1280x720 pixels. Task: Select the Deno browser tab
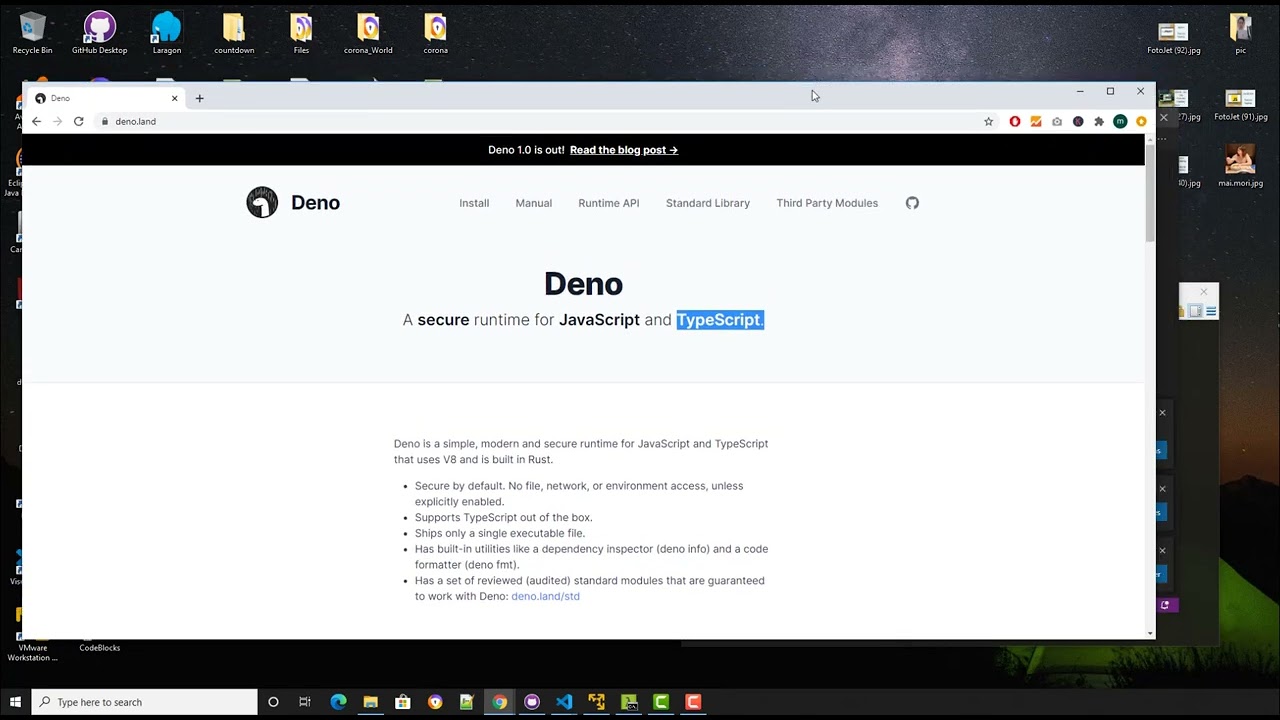pos(105,98)
